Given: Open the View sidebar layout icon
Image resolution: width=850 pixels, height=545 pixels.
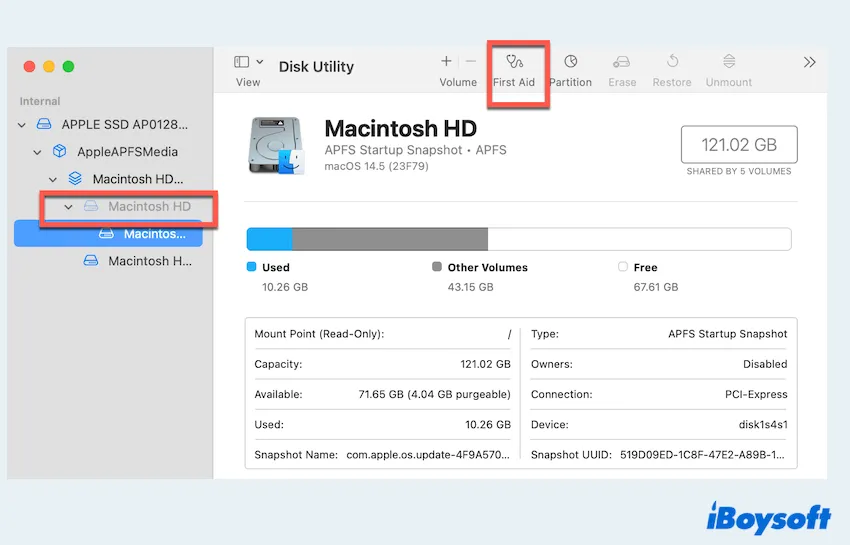Looking at the screenshot, I should (x=241, y=62).
